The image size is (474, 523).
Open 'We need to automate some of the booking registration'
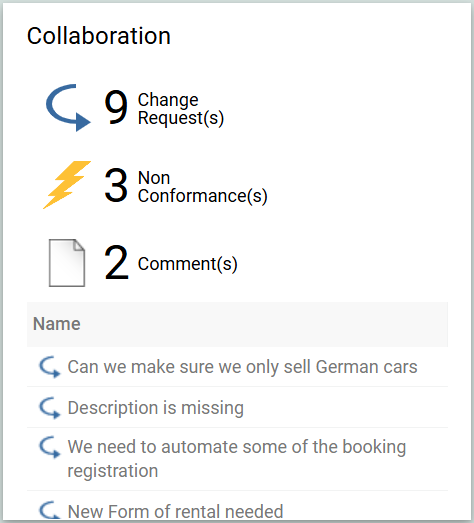pos(237,459)
